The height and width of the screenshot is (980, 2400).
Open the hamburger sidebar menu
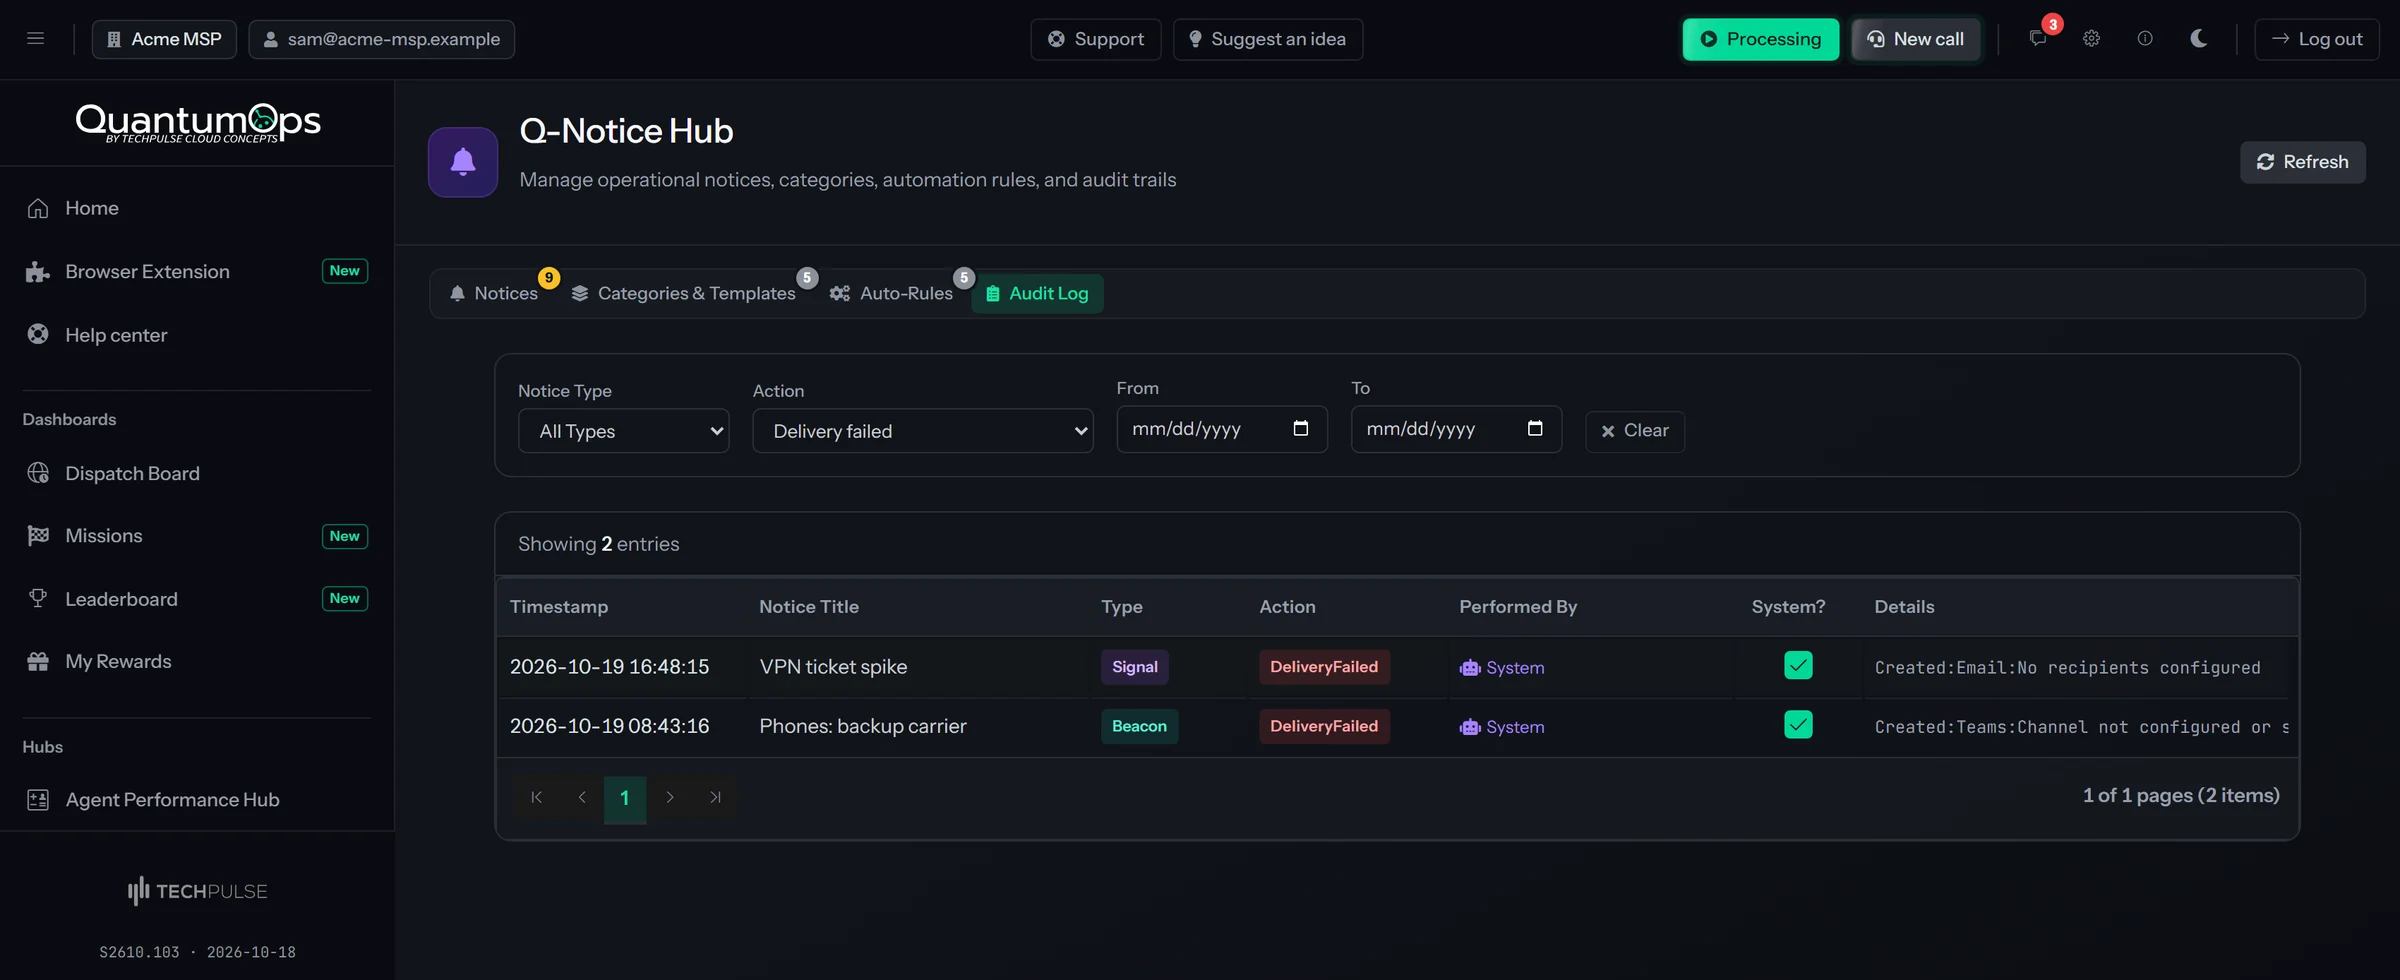point(35,39)
